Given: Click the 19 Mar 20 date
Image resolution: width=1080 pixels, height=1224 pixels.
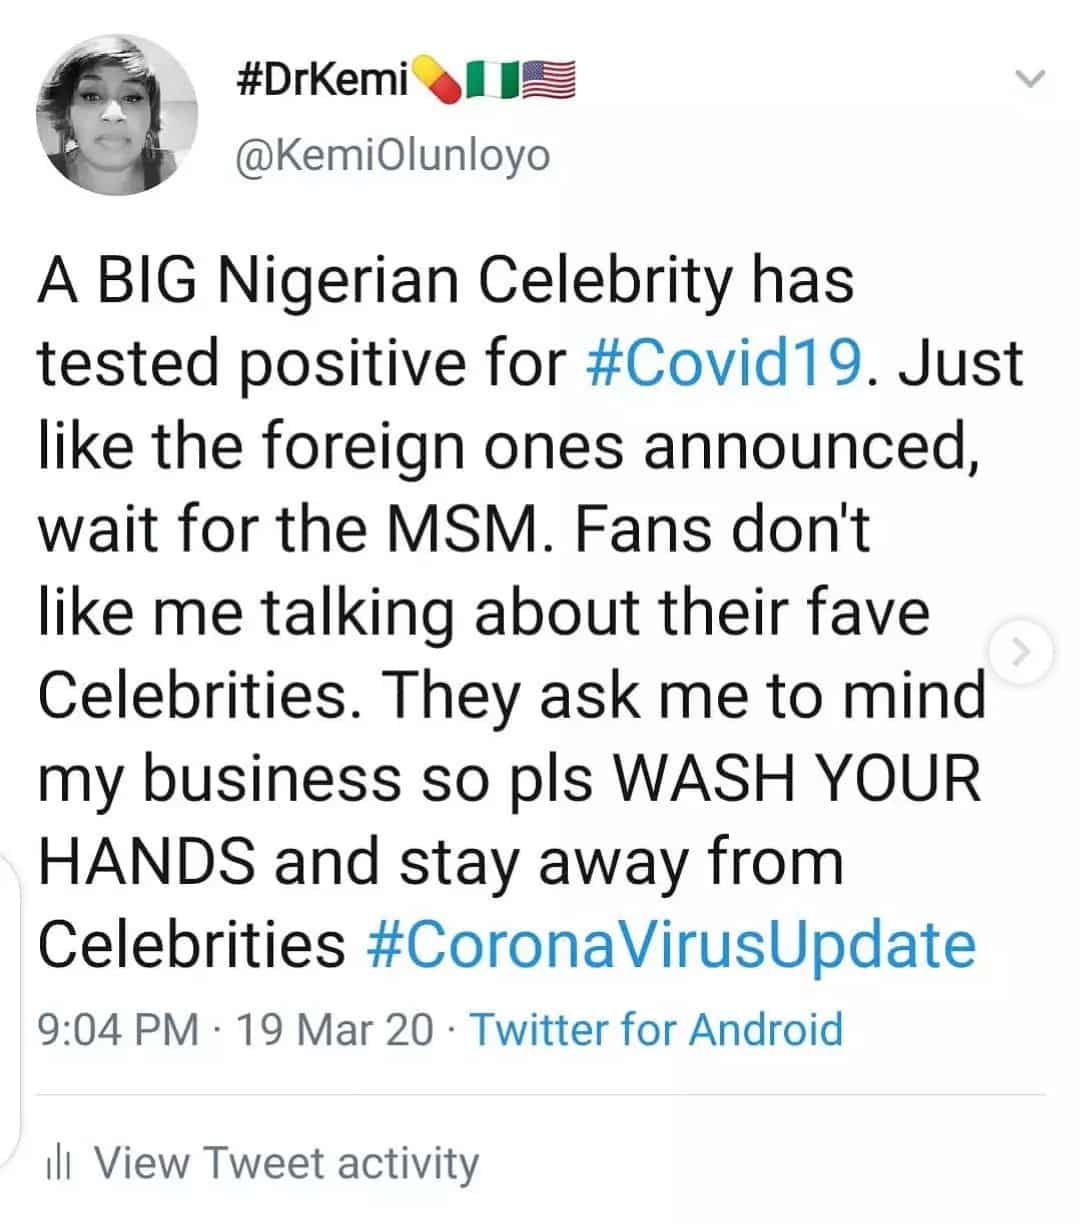Looking at the screenshot, I should pyautogui.click(x=333, y=1029).
